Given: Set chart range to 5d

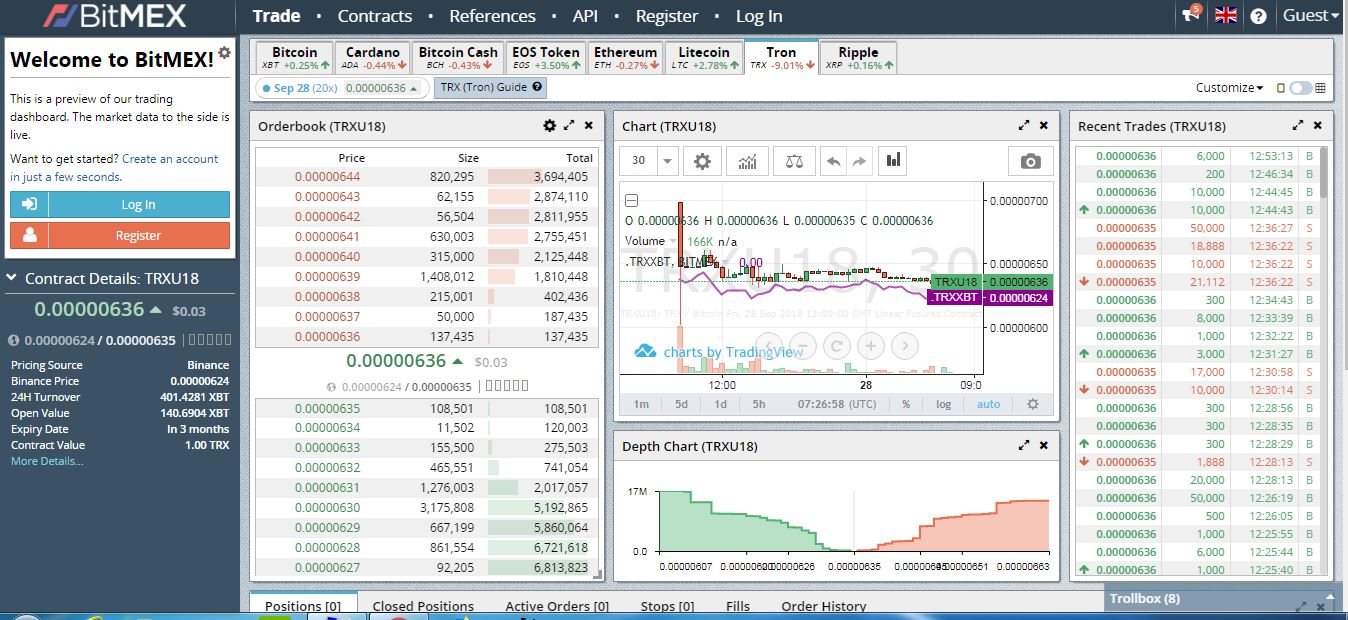Looking at the screenshot, I should pos(681,404).
